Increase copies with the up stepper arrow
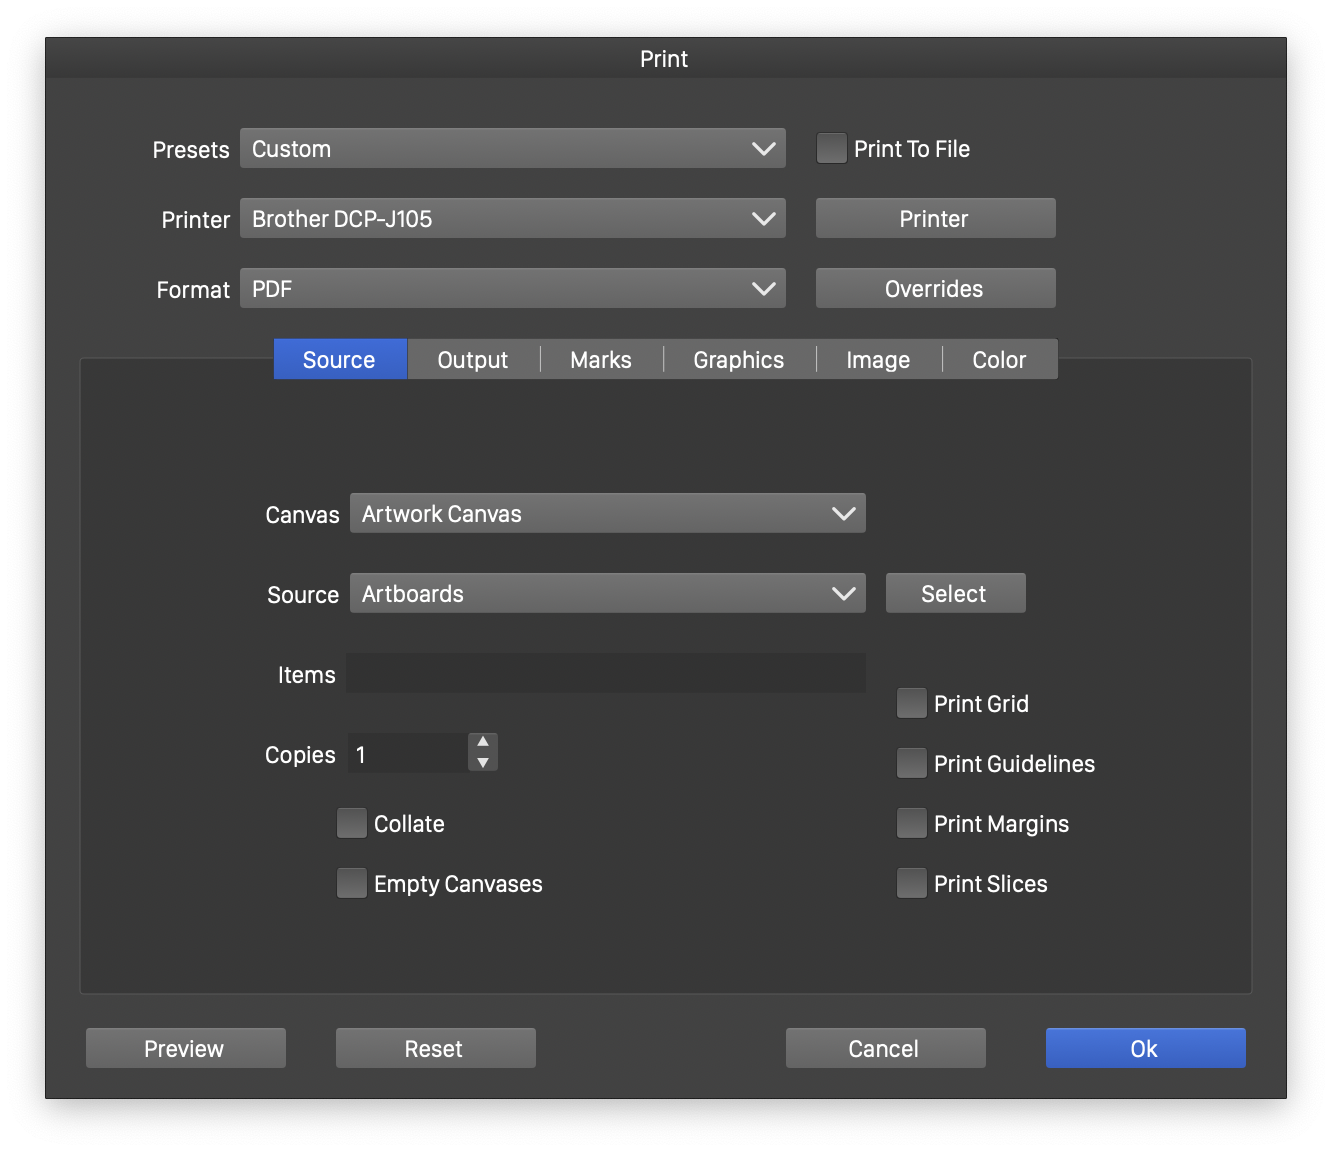Image resolution: width=1332 pixels, height=1152 pixels. pyautogui.click(x=483, y=742)
